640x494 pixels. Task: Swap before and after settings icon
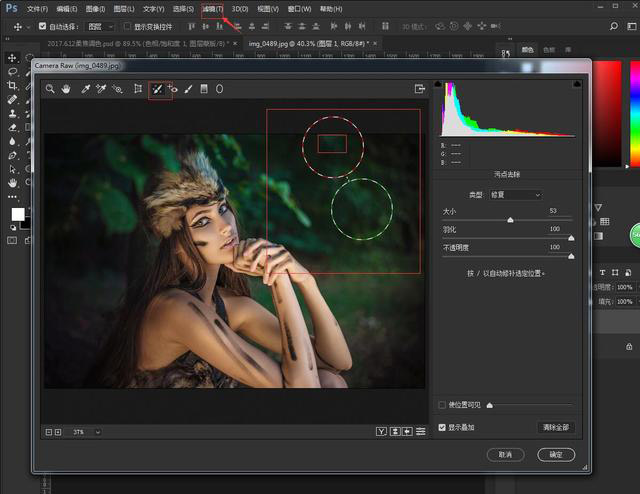(x=395, y=432)
